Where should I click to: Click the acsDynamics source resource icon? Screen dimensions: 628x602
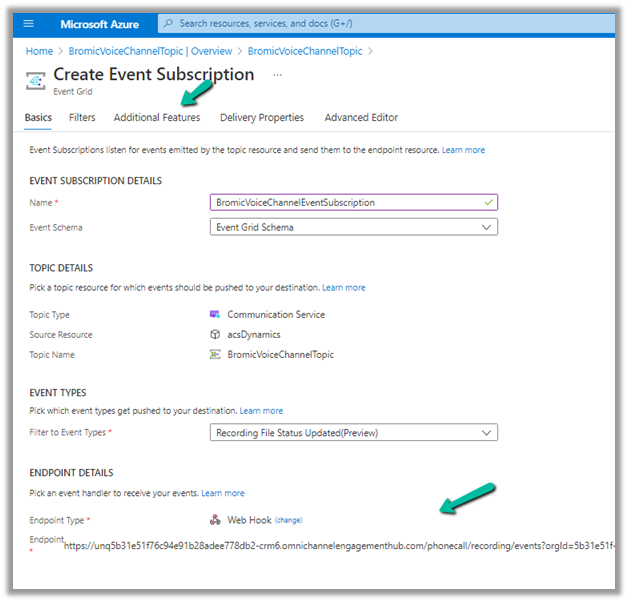[x=215, y=334]
